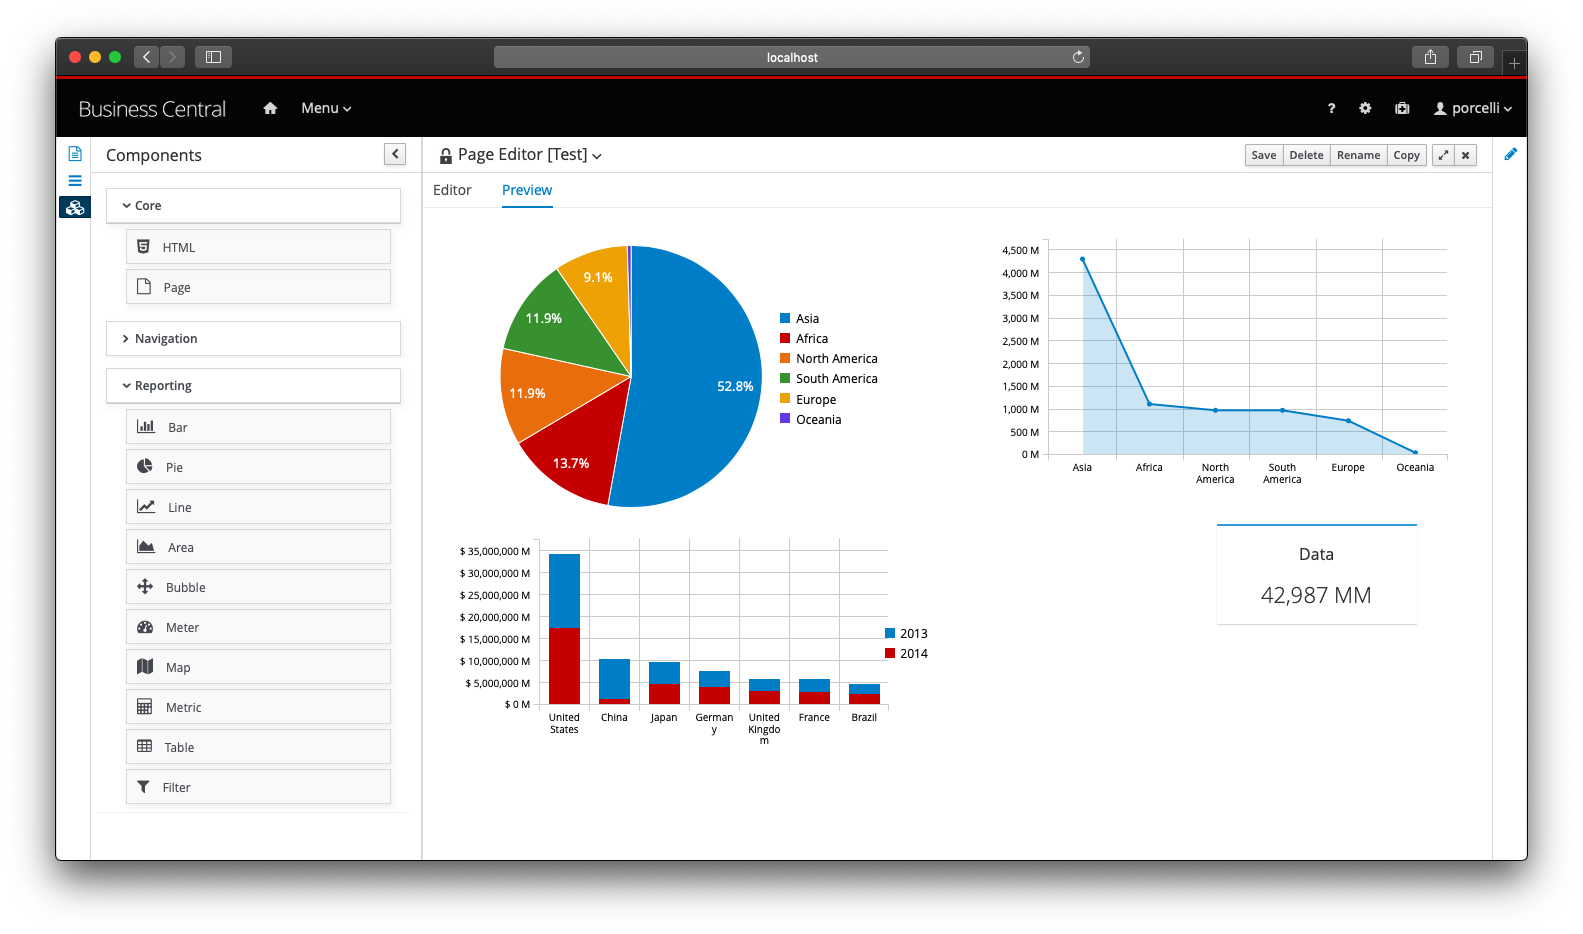Click the Home icon in the top bar

(x=270, y=108)
